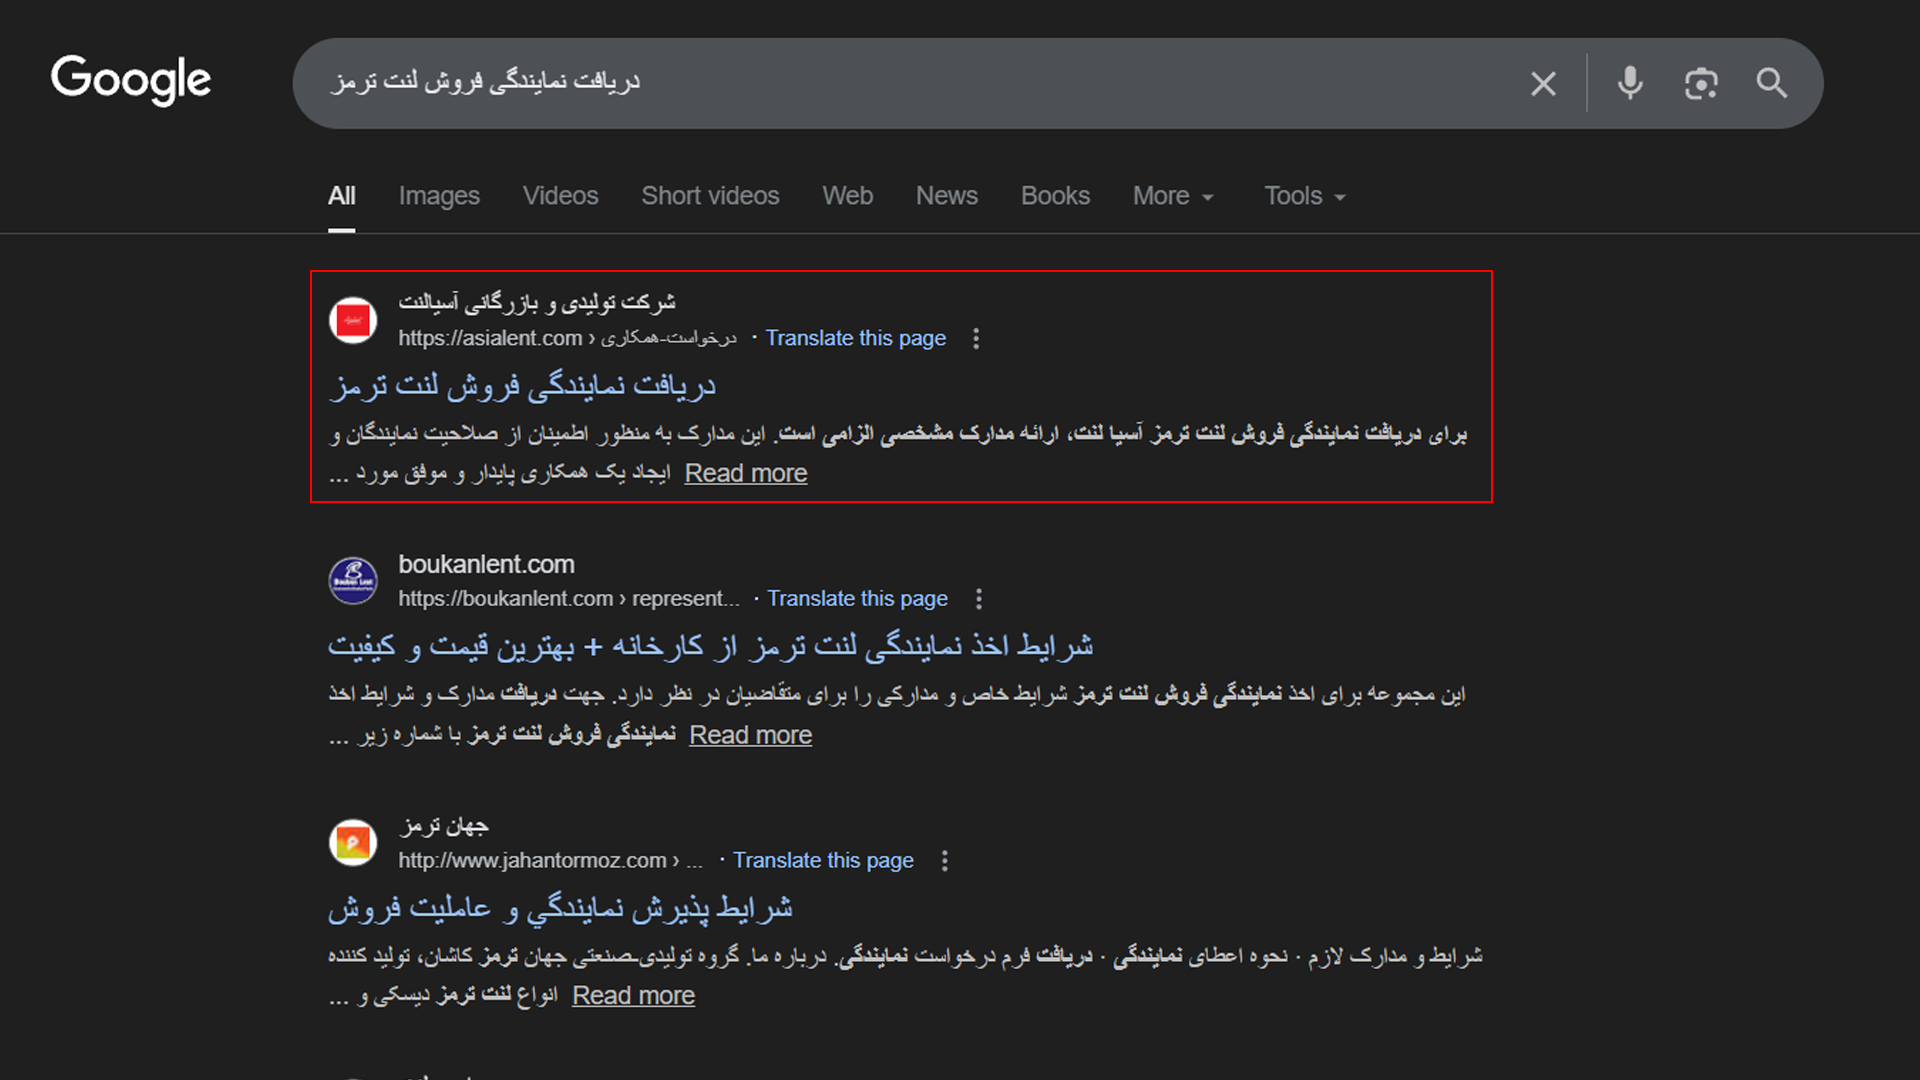Viewport: 1920px width, 1080px height.
Task: Open the jahantormoz.com result title link
Action: coord(561,908)
